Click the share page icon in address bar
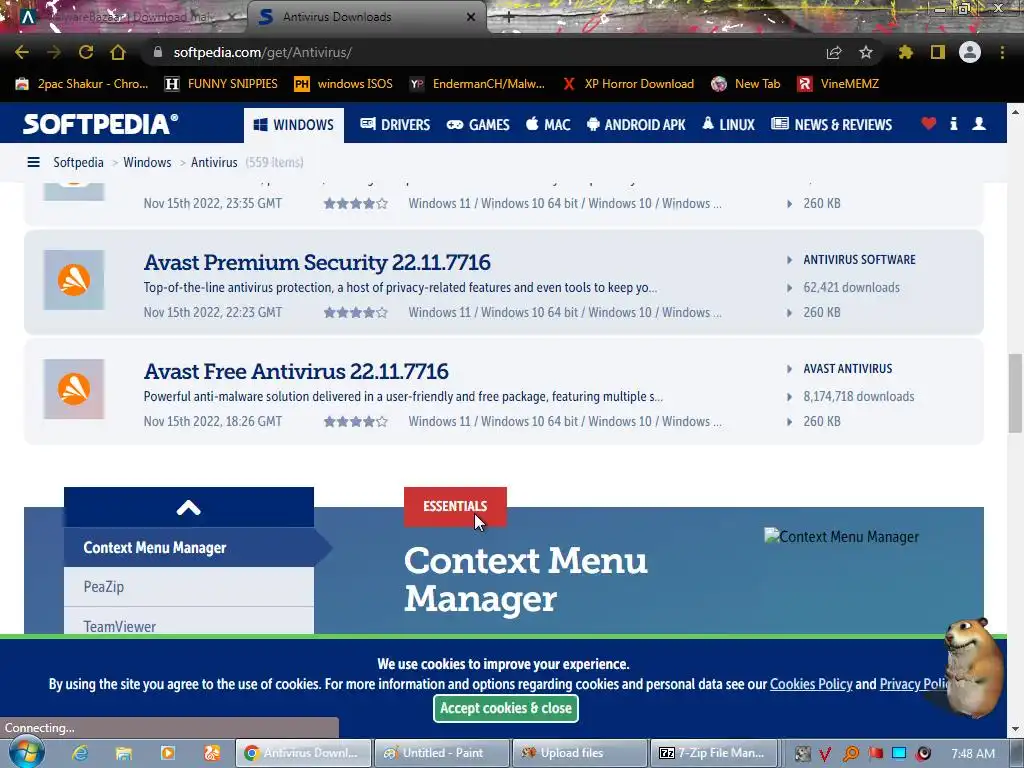 pos(834,52)
